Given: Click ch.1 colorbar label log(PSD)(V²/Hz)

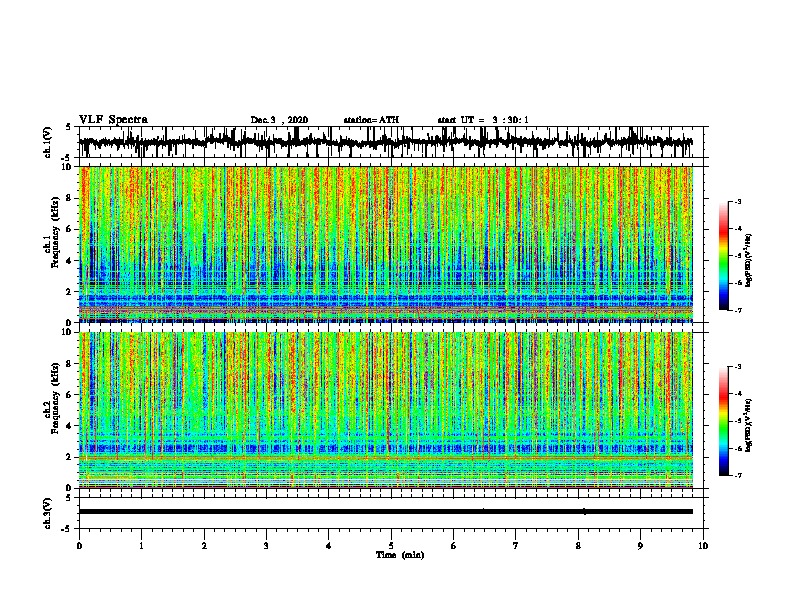Looking at the screenshot, I should point(749,261).
